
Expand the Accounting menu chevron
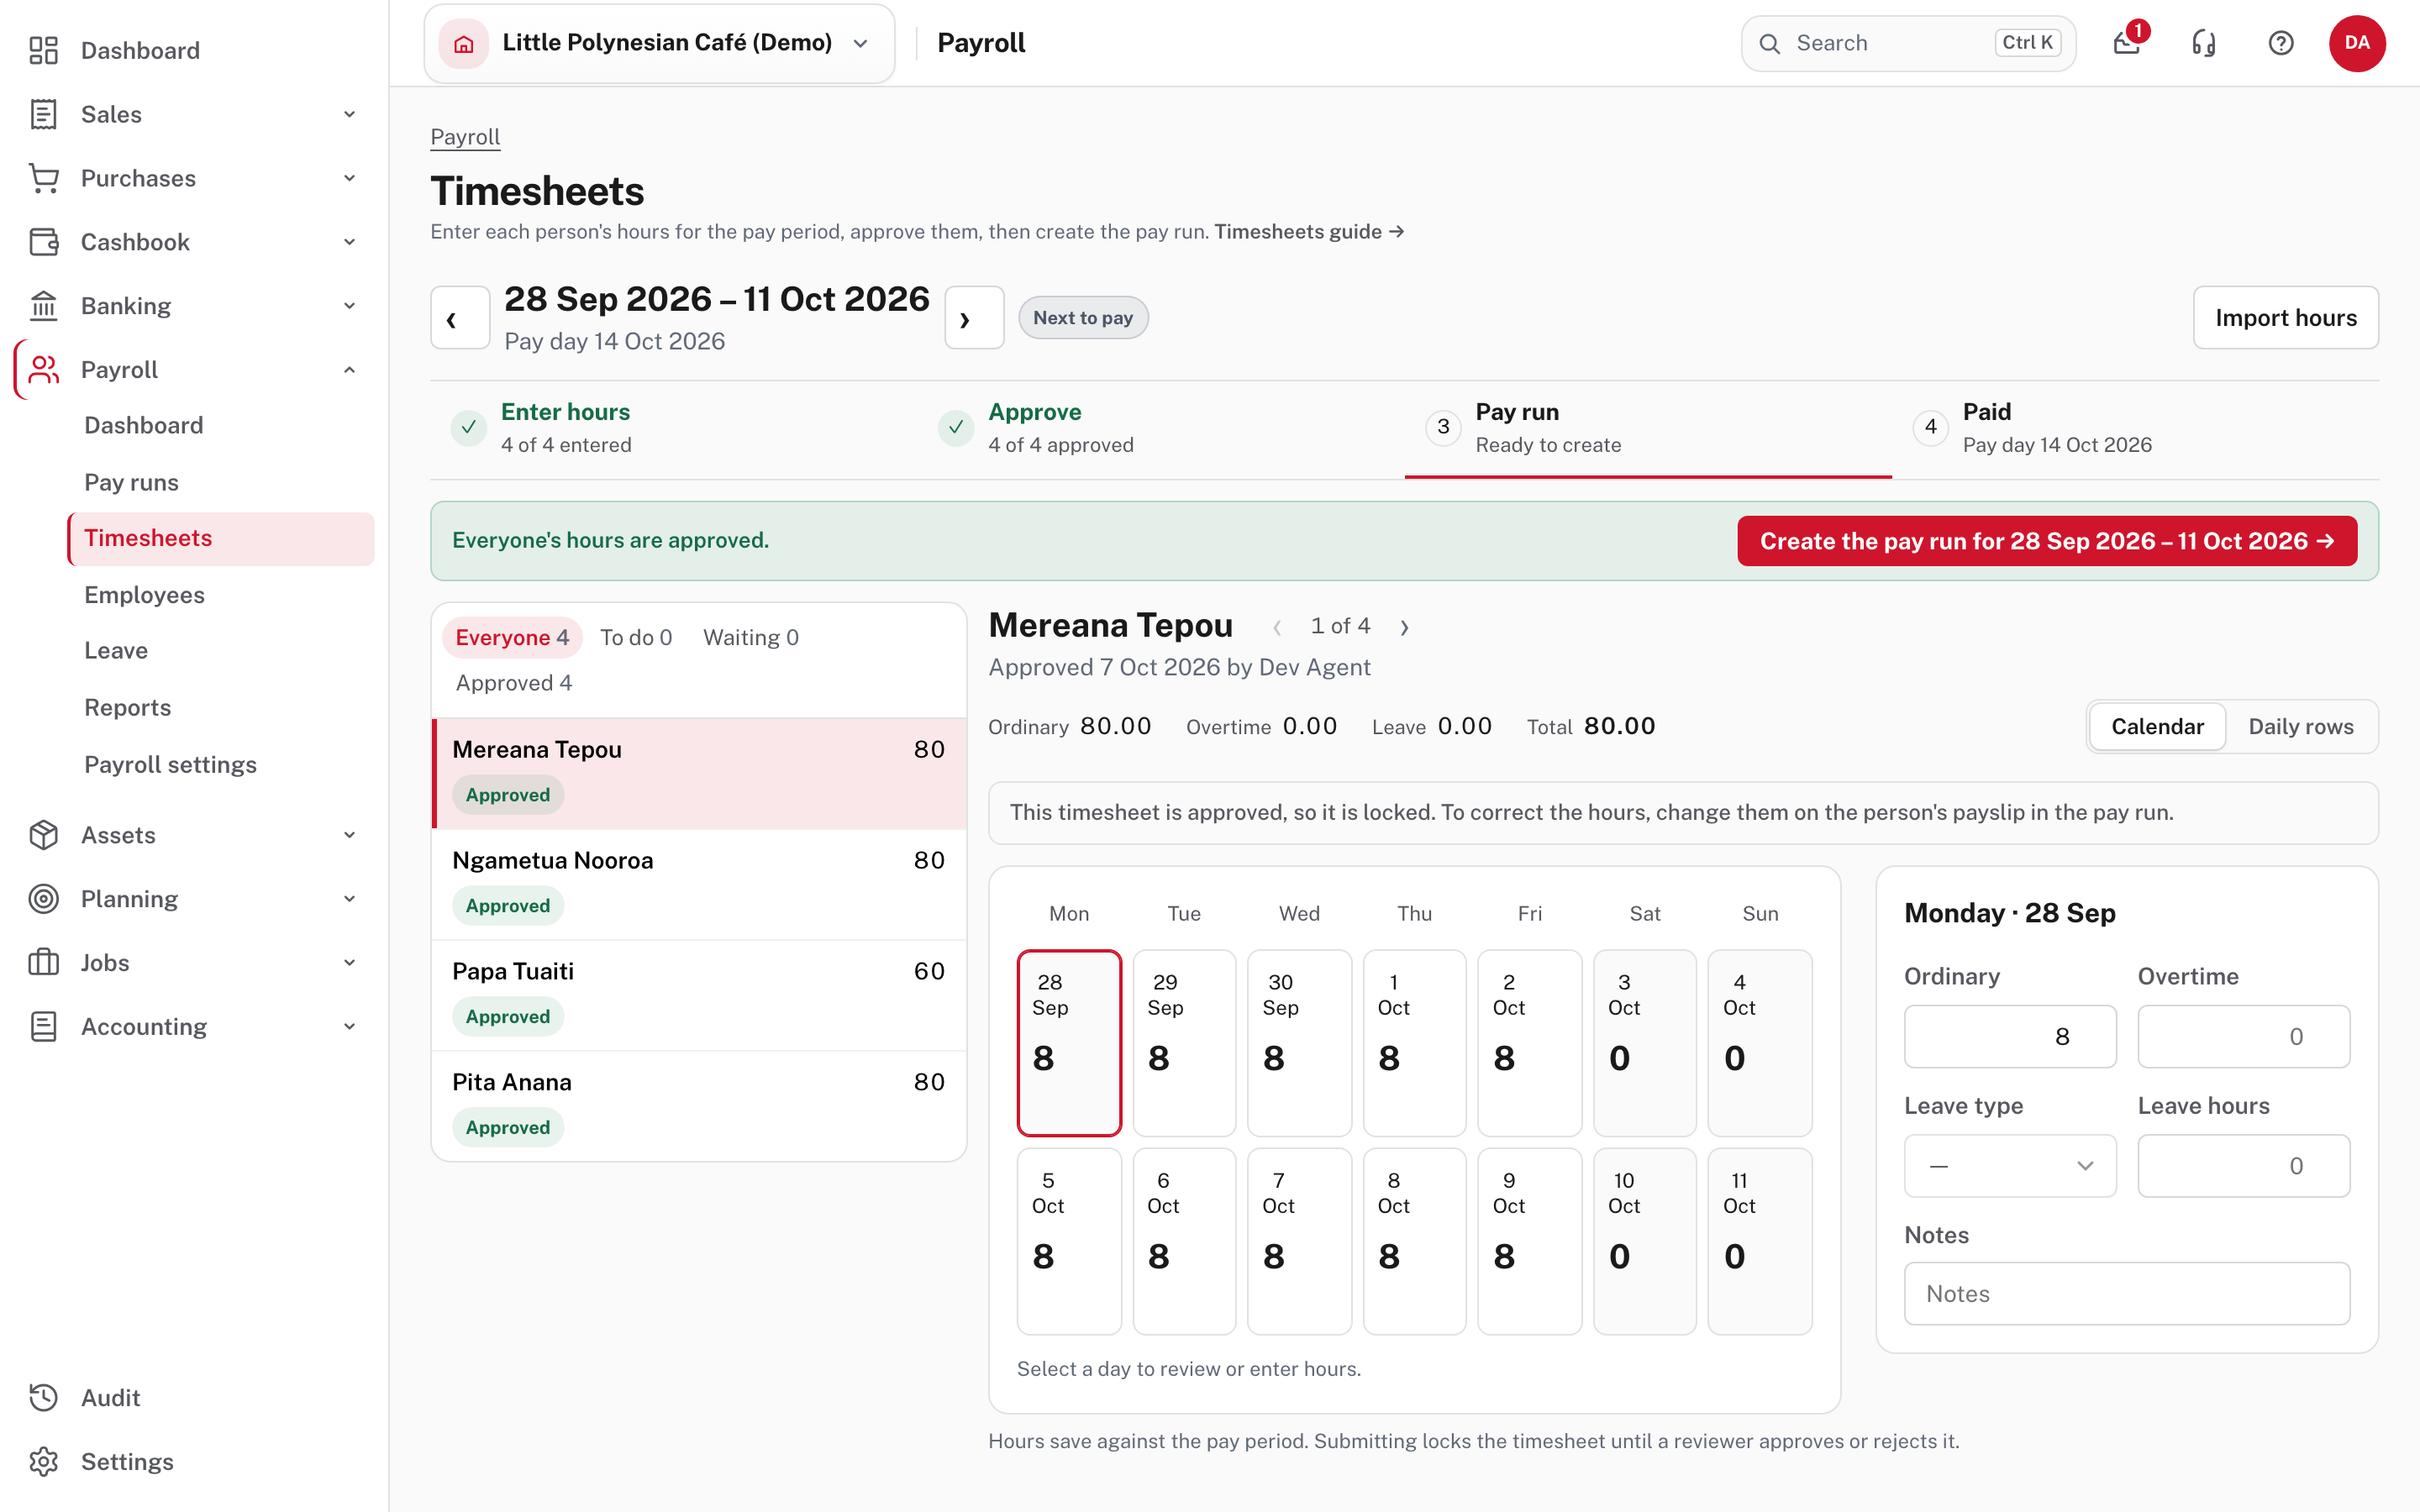(x=349, y=1027)
